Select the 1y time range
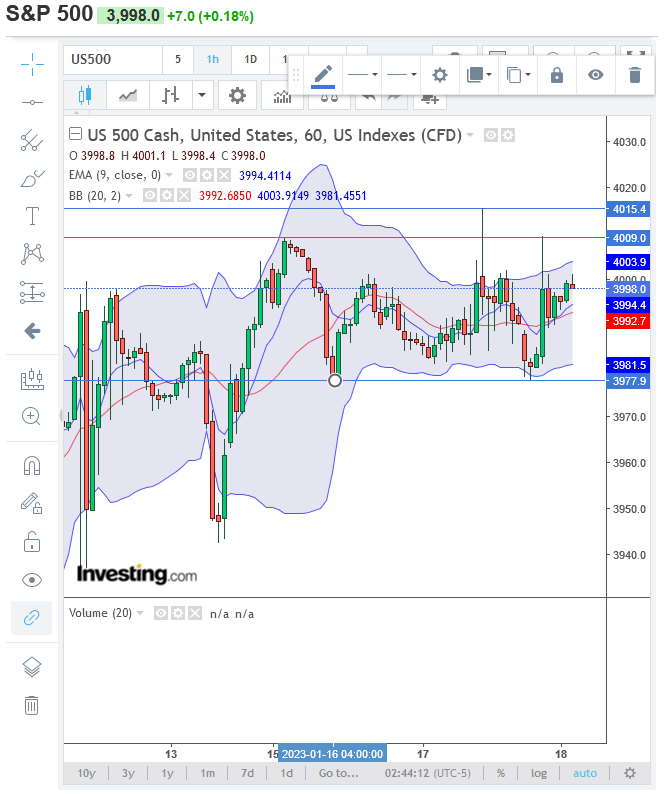665x794 pixels. [x=168, y=773]
